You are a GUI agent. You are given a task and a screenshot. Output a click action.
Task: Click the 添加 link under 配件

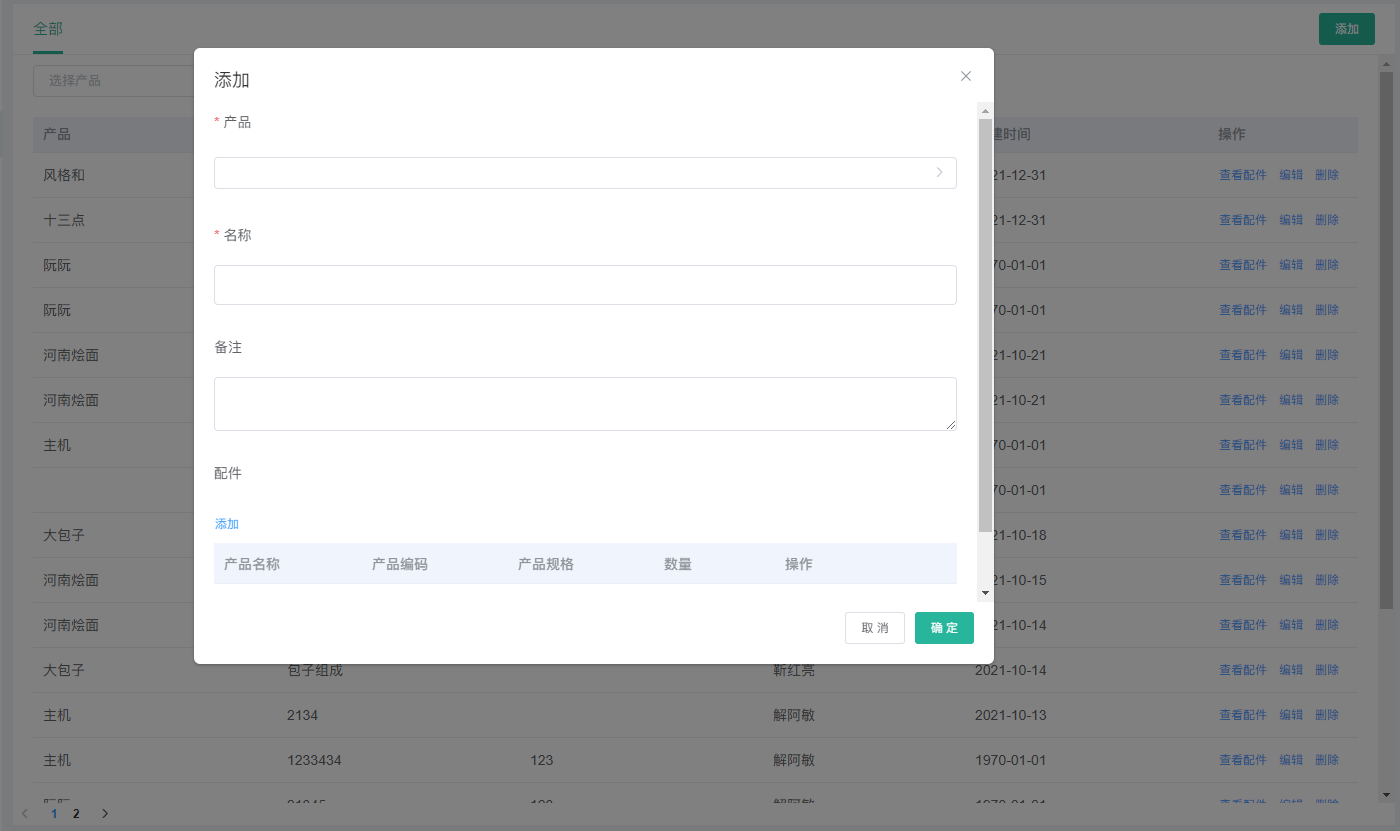pyautogui.click(x=227, y=524)
